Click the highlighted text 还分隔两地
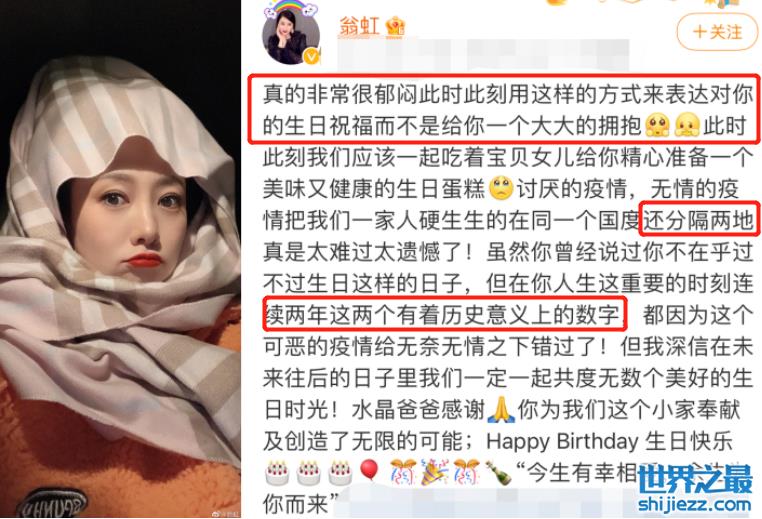This screenshot has width=762, height=519. [698, 220]
